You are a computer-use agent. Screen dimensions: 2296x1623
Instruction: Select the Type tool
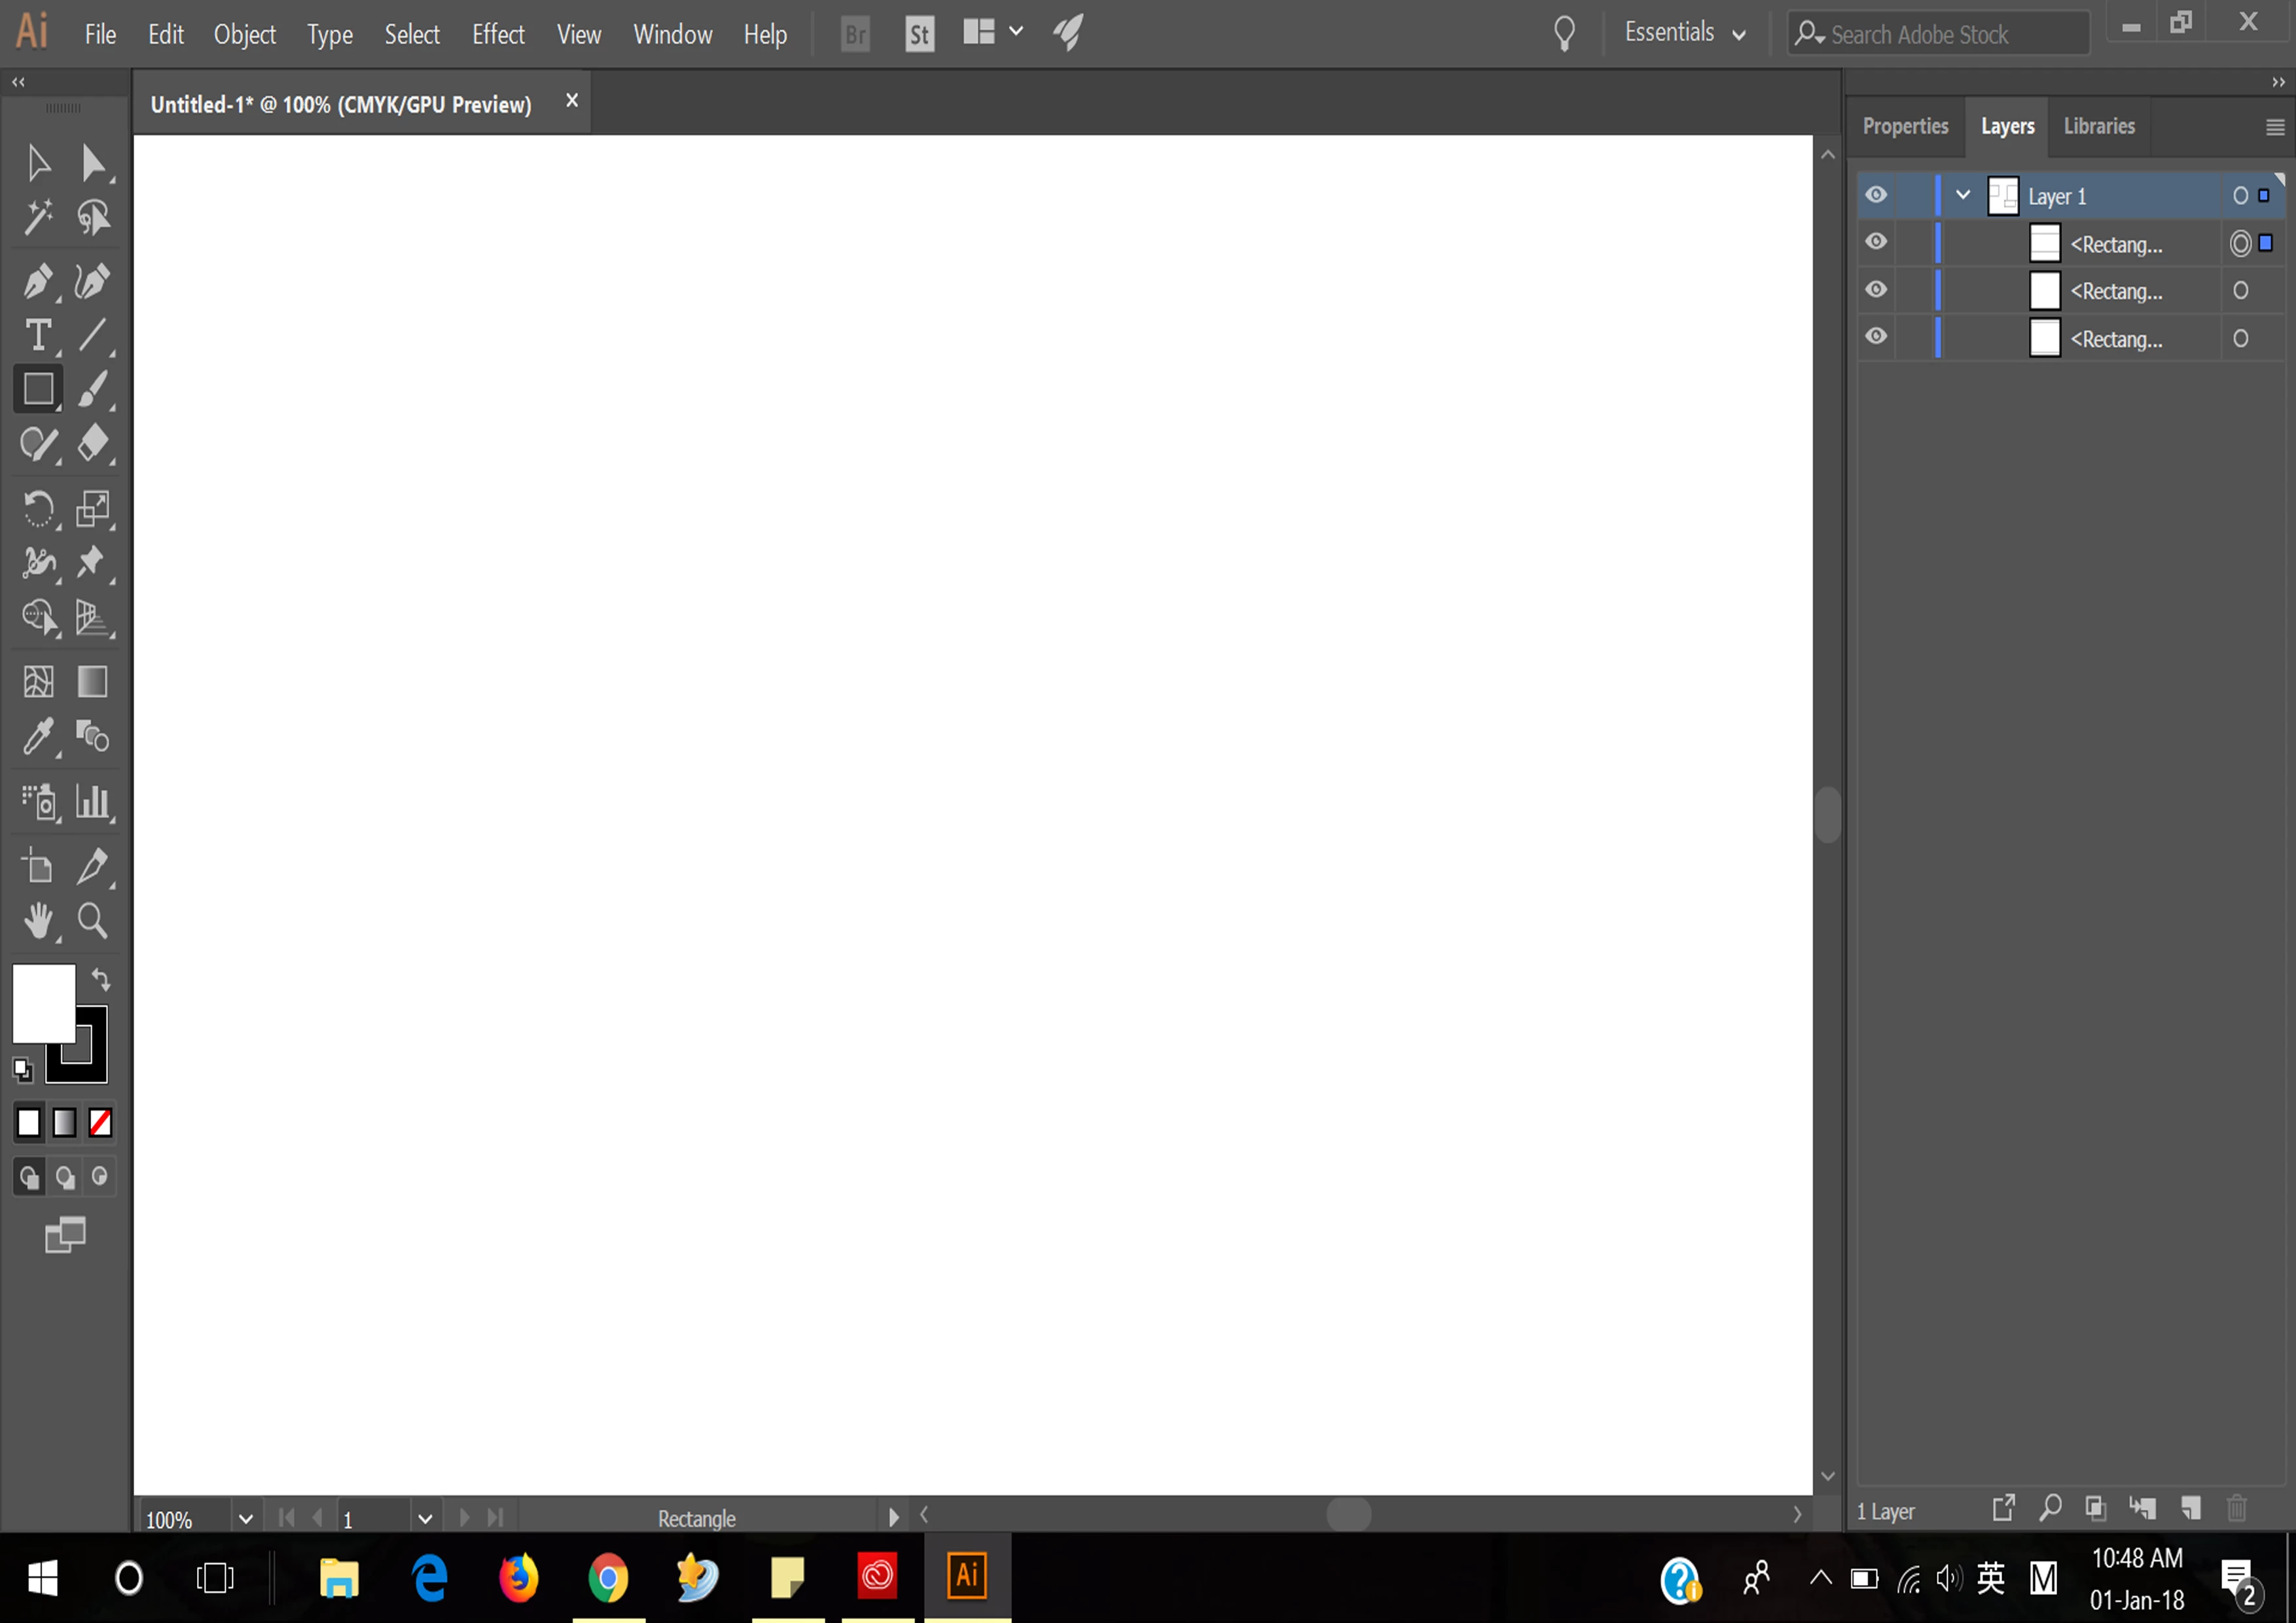[38, 335]
